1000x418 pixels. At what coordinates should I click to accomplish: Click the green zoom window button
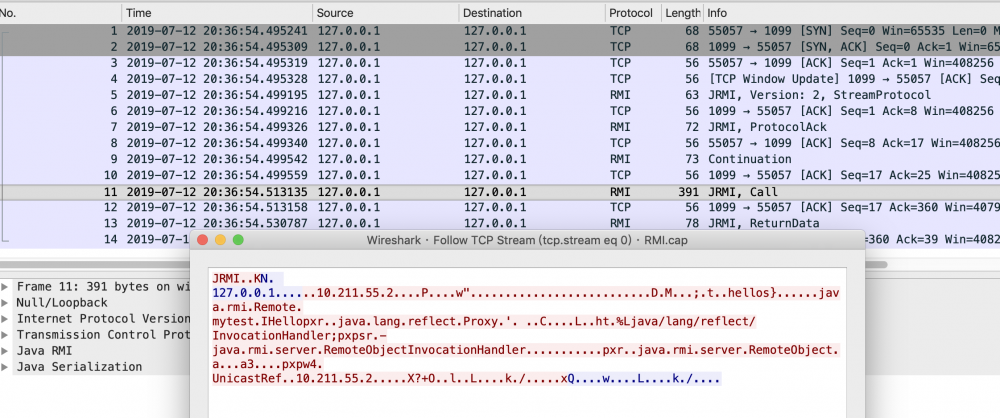[x=238, y=241]
